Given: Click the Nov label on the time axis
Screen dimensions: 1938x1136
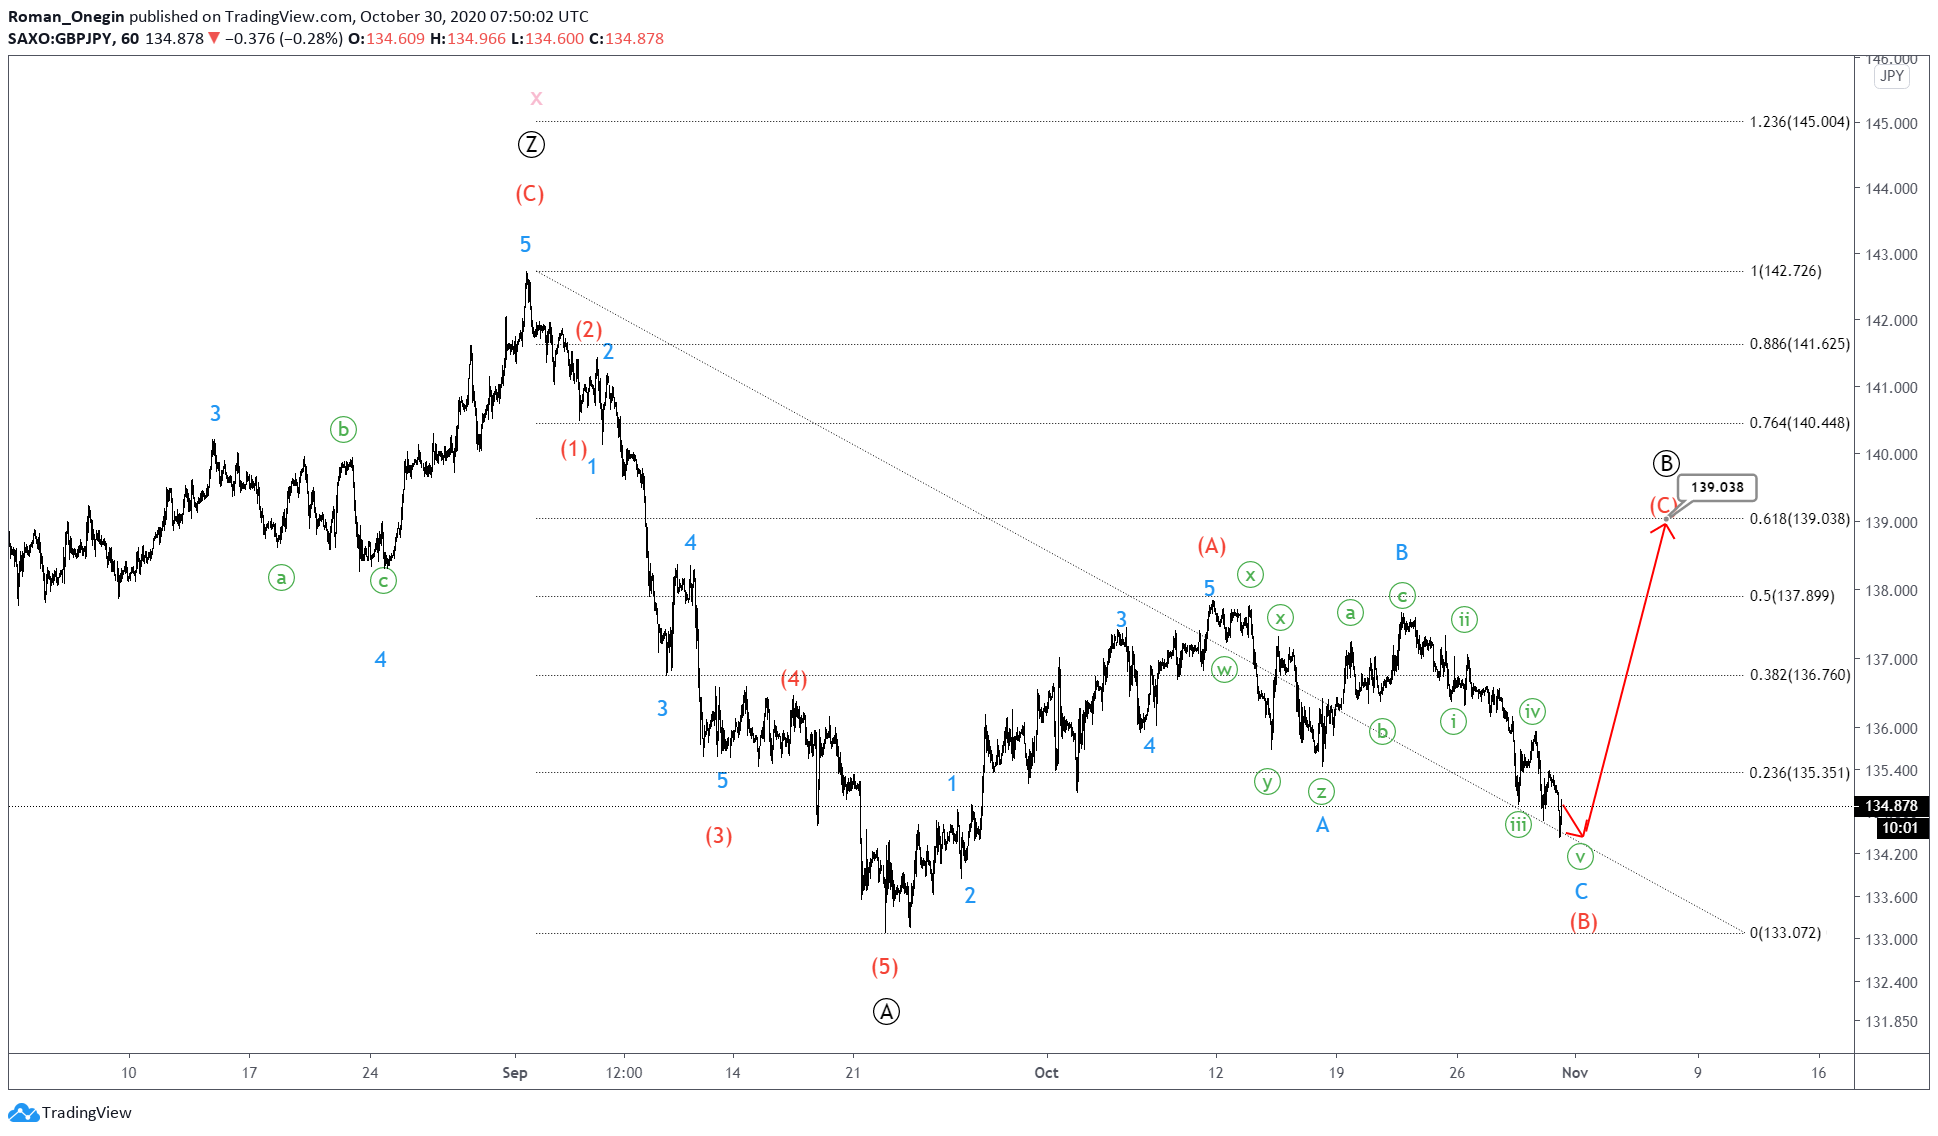Looking at the screenshot, I should [1575, 1072].
